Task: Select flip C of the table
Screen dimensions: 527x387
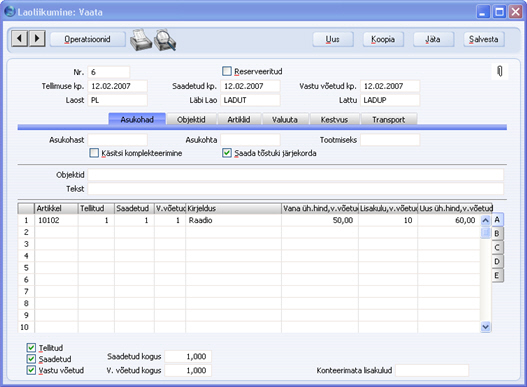Action: pos(497,247)
